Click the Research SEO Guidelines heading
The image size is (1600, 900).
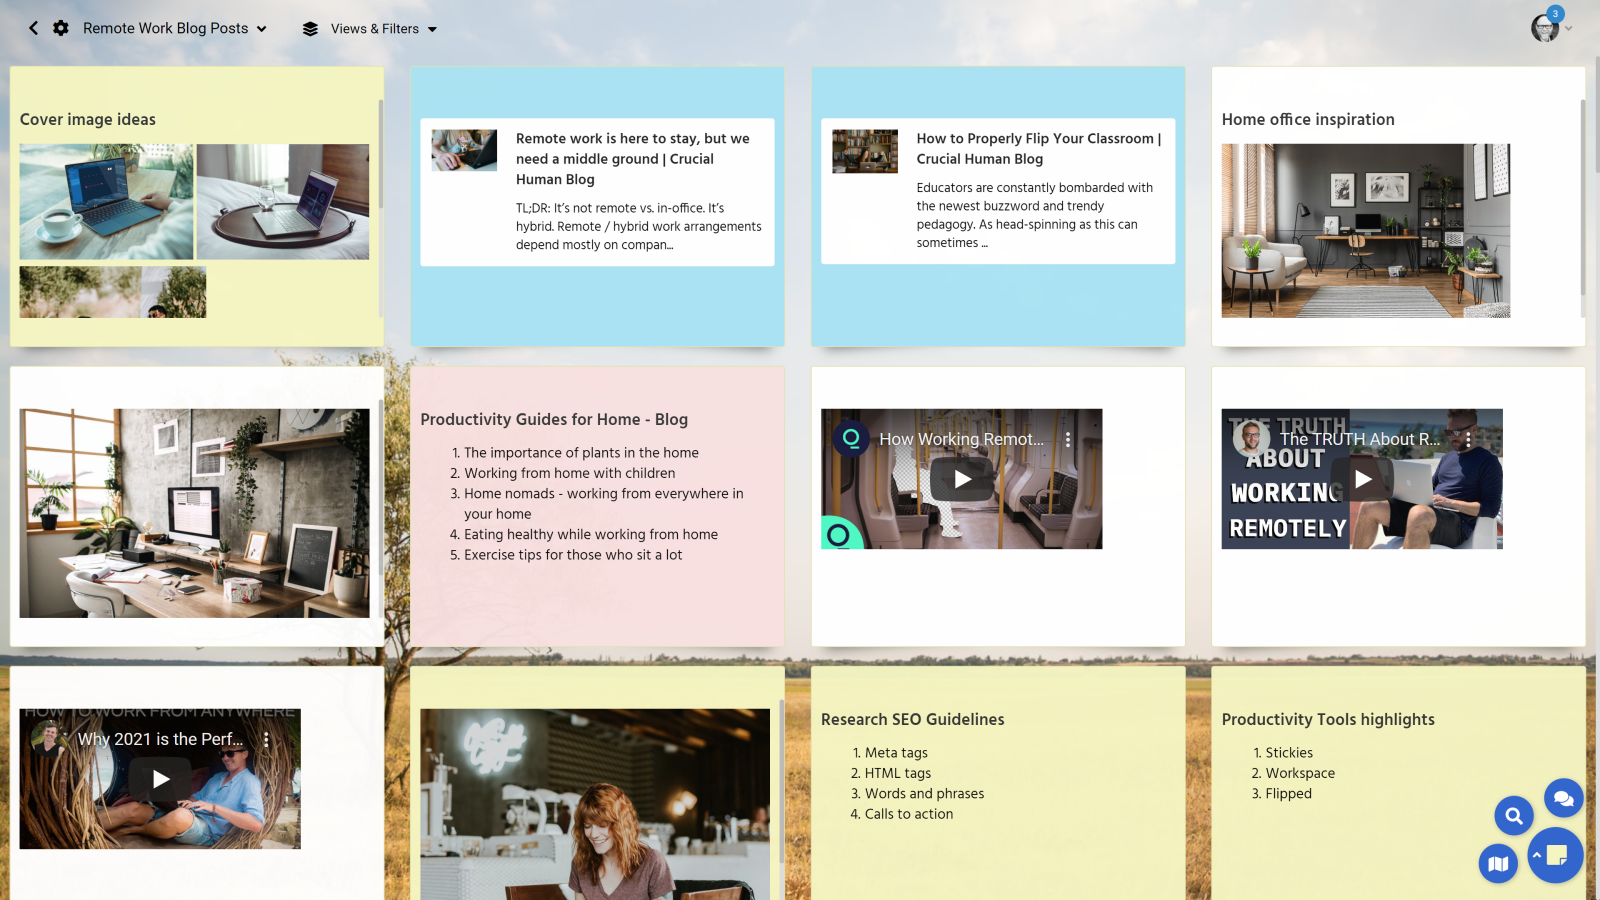pyautogui.click(x=912, y=719)
